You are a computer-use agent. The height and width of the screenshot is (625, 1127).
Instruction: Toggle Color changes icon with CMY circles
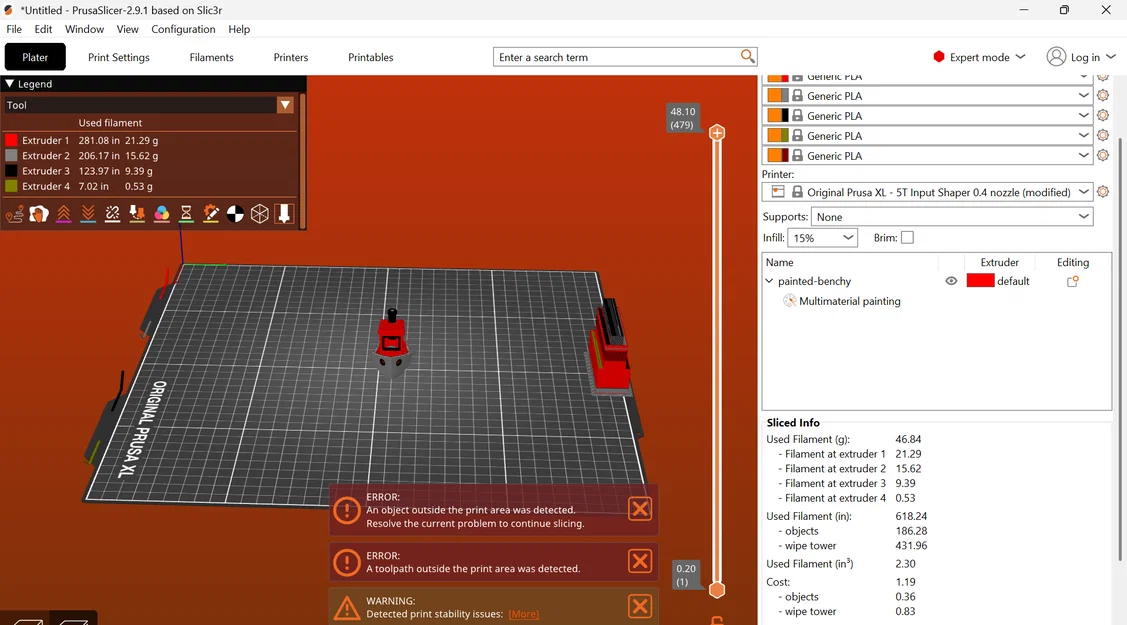[162, 214]
